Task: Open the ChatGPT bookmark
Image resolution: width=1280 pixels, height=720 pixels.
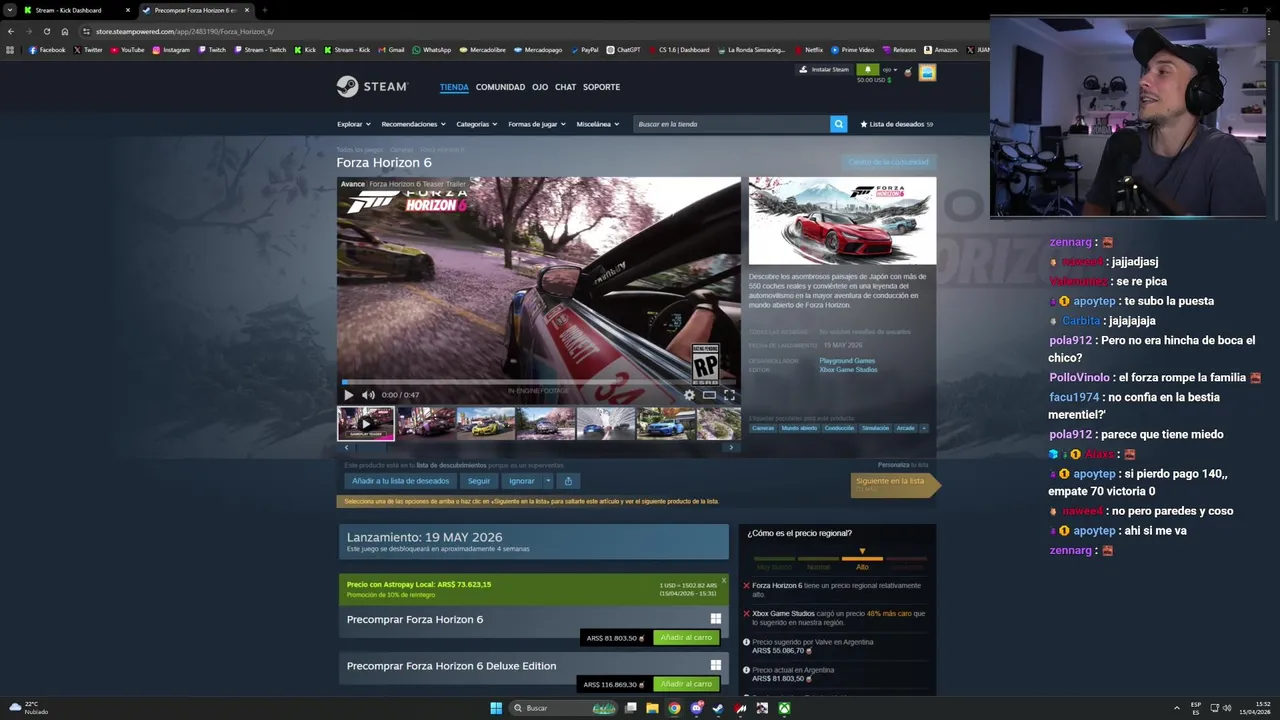Action: click(624, 50)
